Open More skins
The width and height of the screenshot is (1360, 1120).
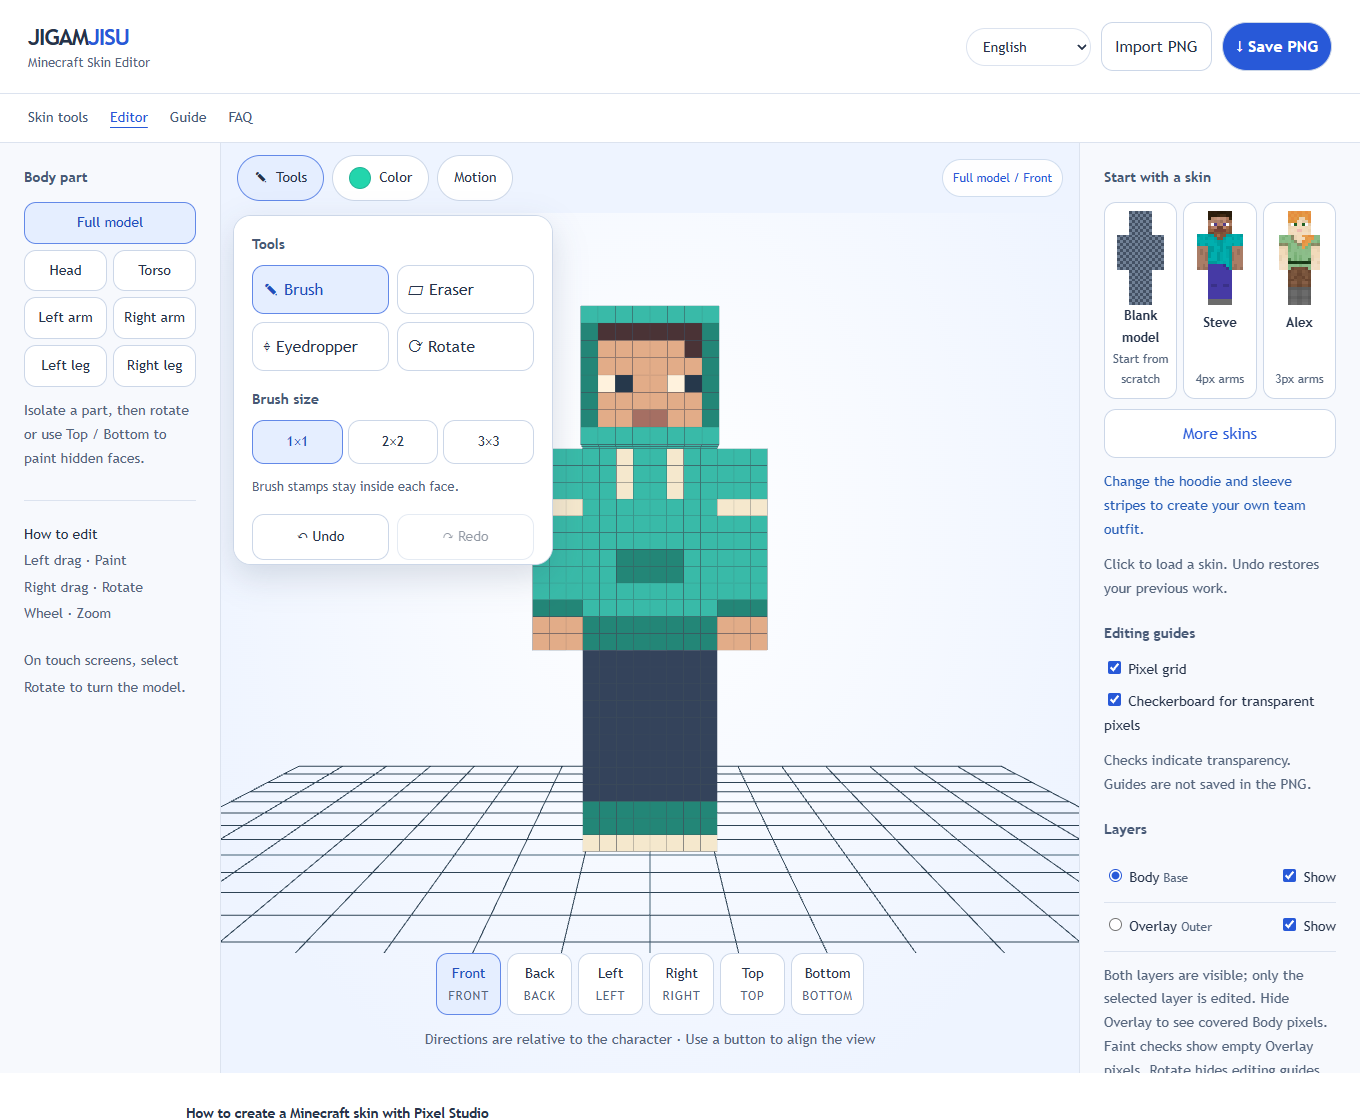(1220, 434)
